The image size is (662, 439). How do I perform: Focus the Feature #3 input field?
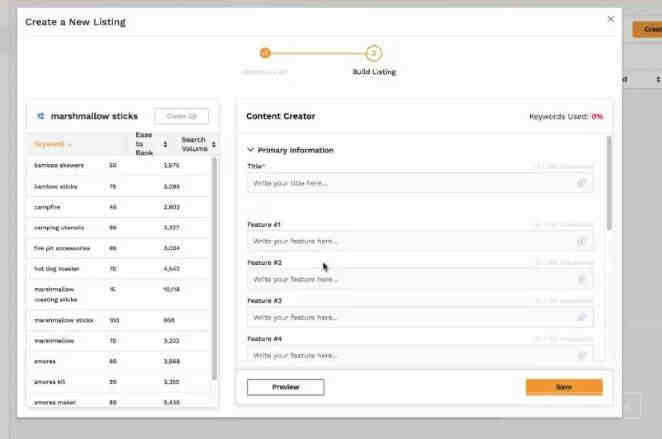420,317
